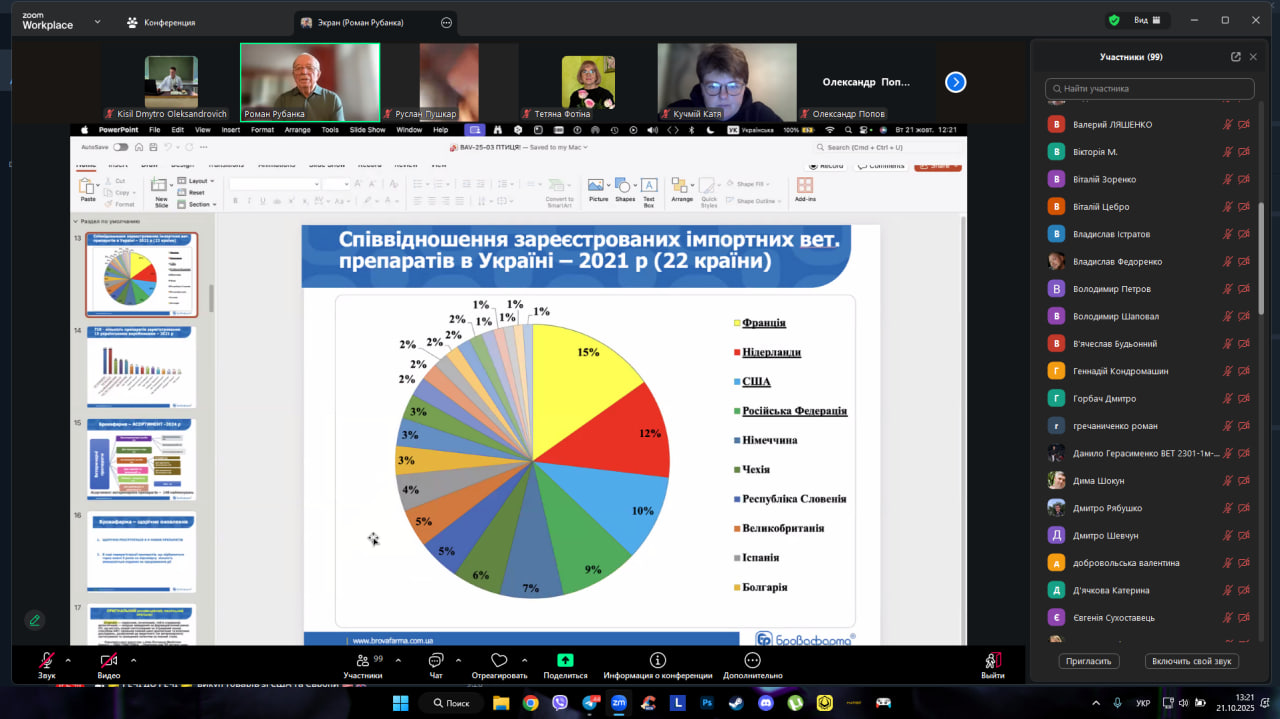Click the Пригласить button

[1088, 661]
